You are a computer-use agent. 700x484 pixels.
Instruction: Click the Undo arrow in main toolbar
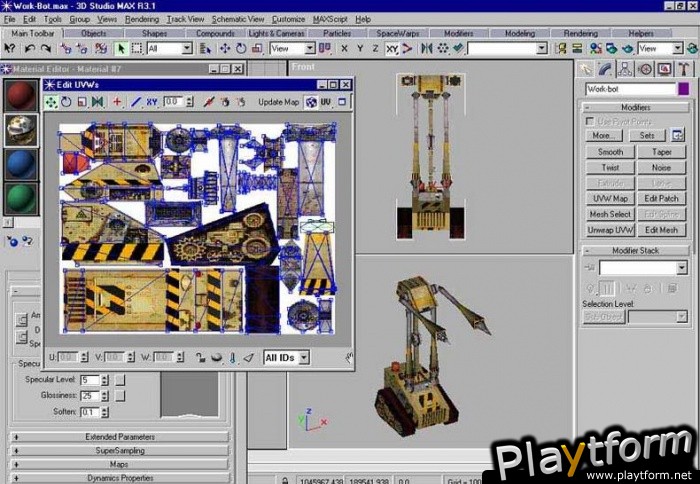(30, 48)
